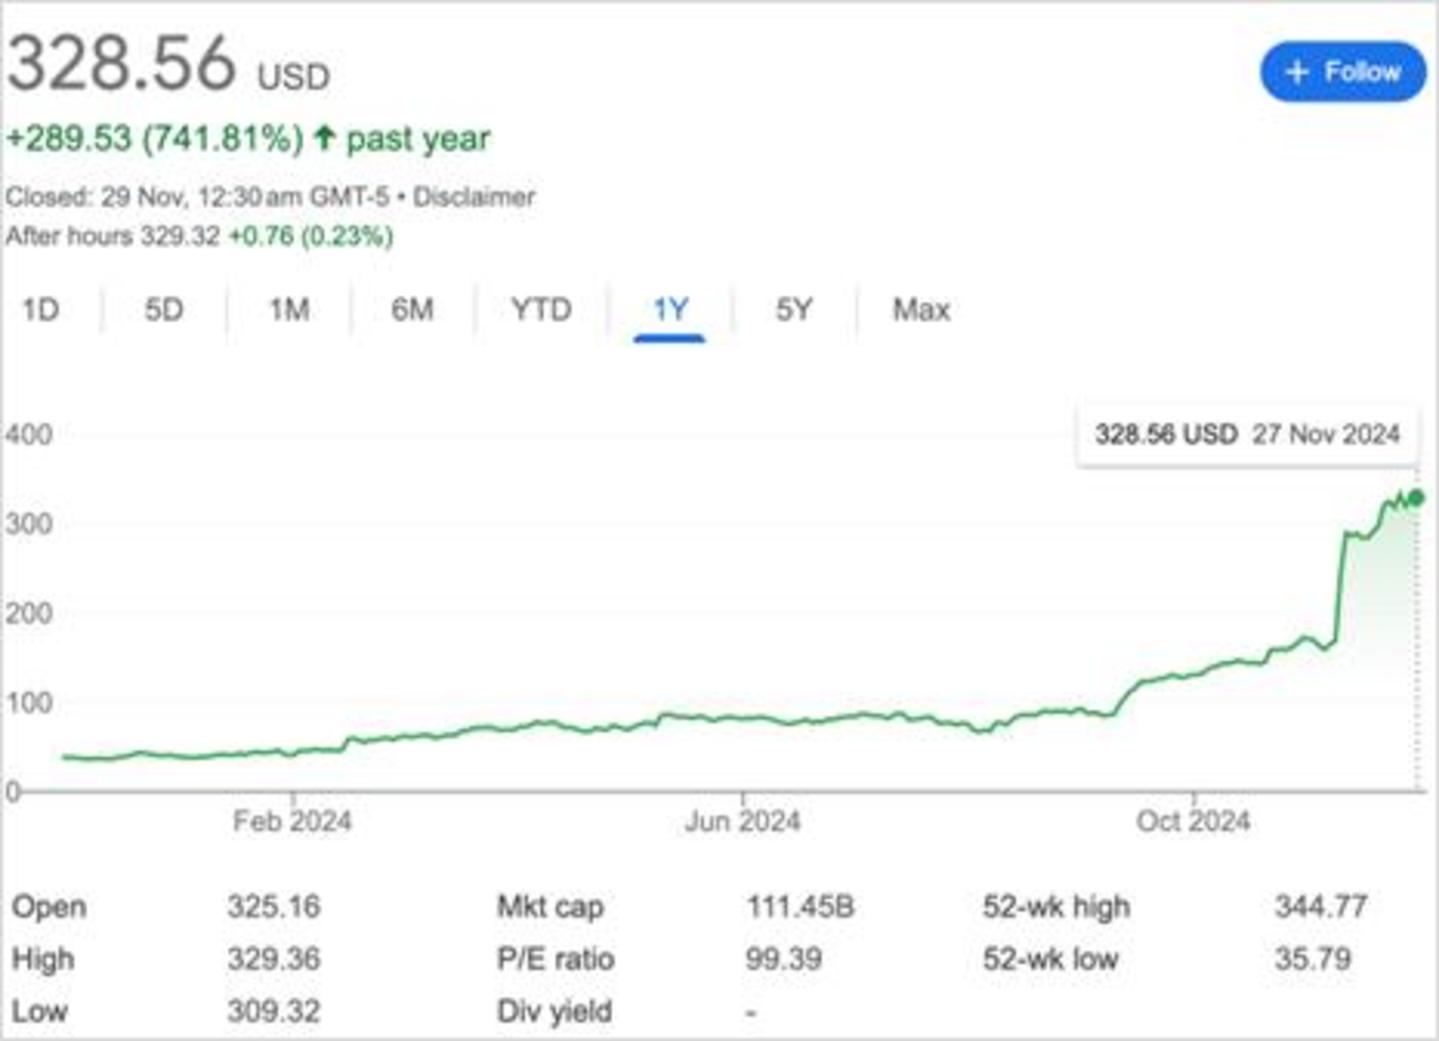
Task: Click the After hours price 329.32
Action: [x=179, y=237]
